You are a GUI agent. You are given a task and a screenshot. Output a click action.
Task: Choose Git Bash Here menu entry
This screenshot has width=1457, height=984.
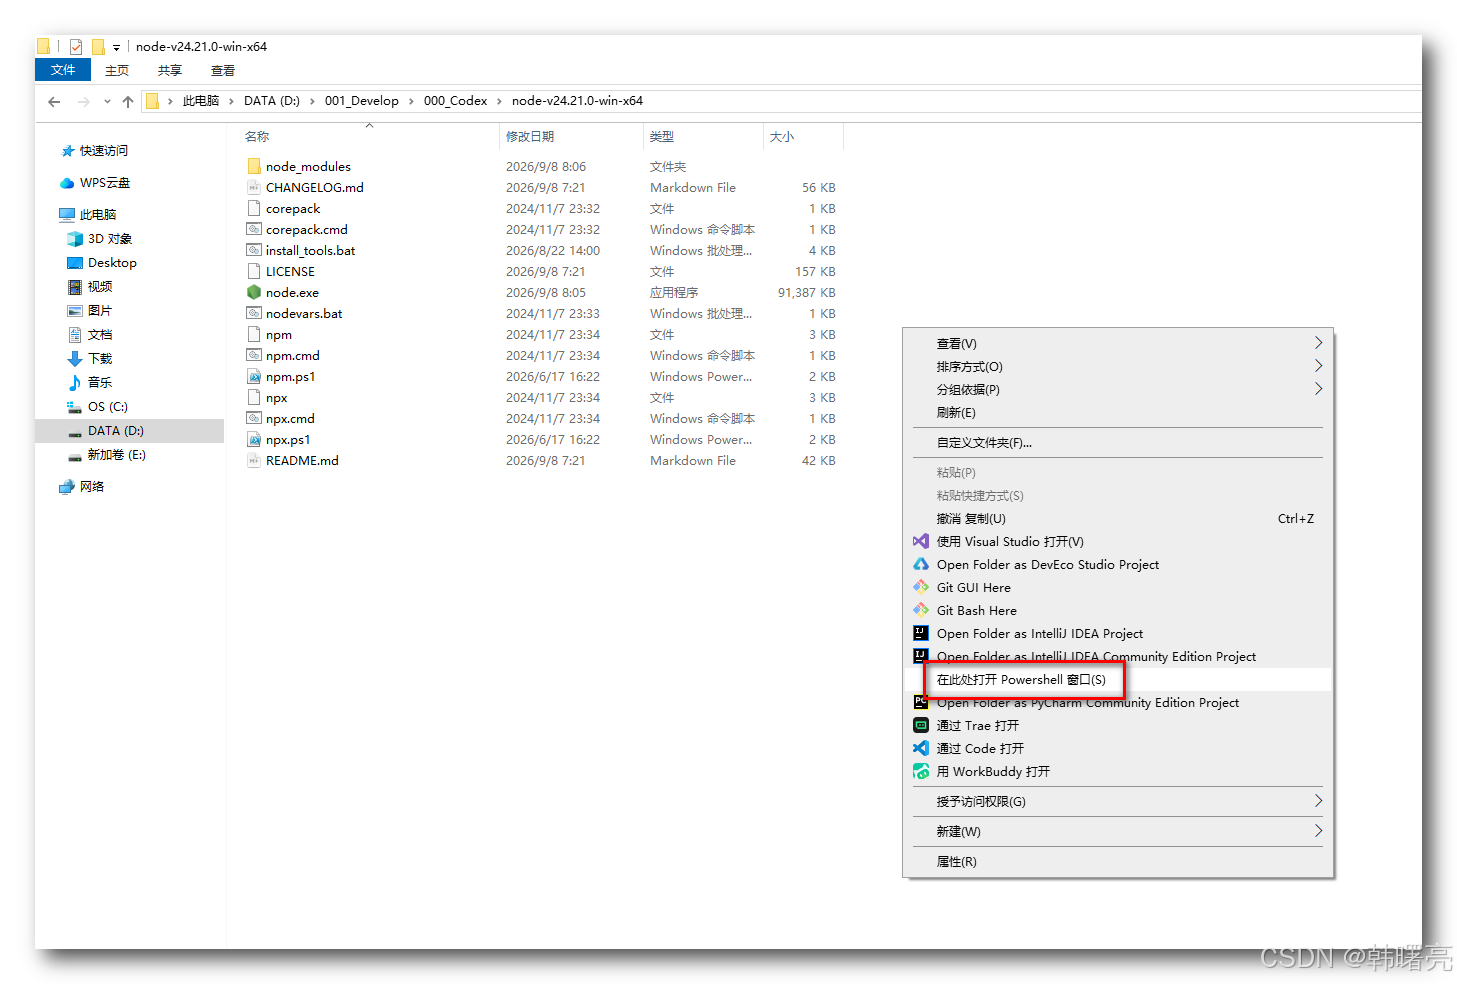(x=1118, y=610)
